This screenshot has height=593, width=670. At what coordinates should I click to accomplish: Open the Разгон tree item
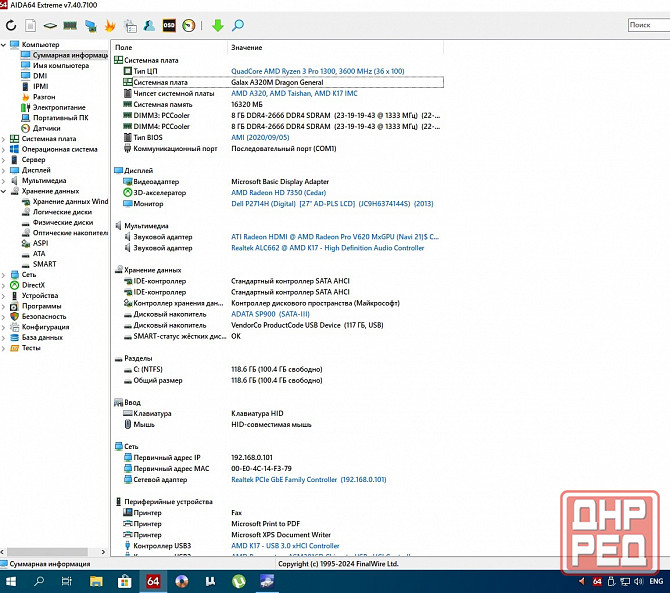tap(44, 97)
